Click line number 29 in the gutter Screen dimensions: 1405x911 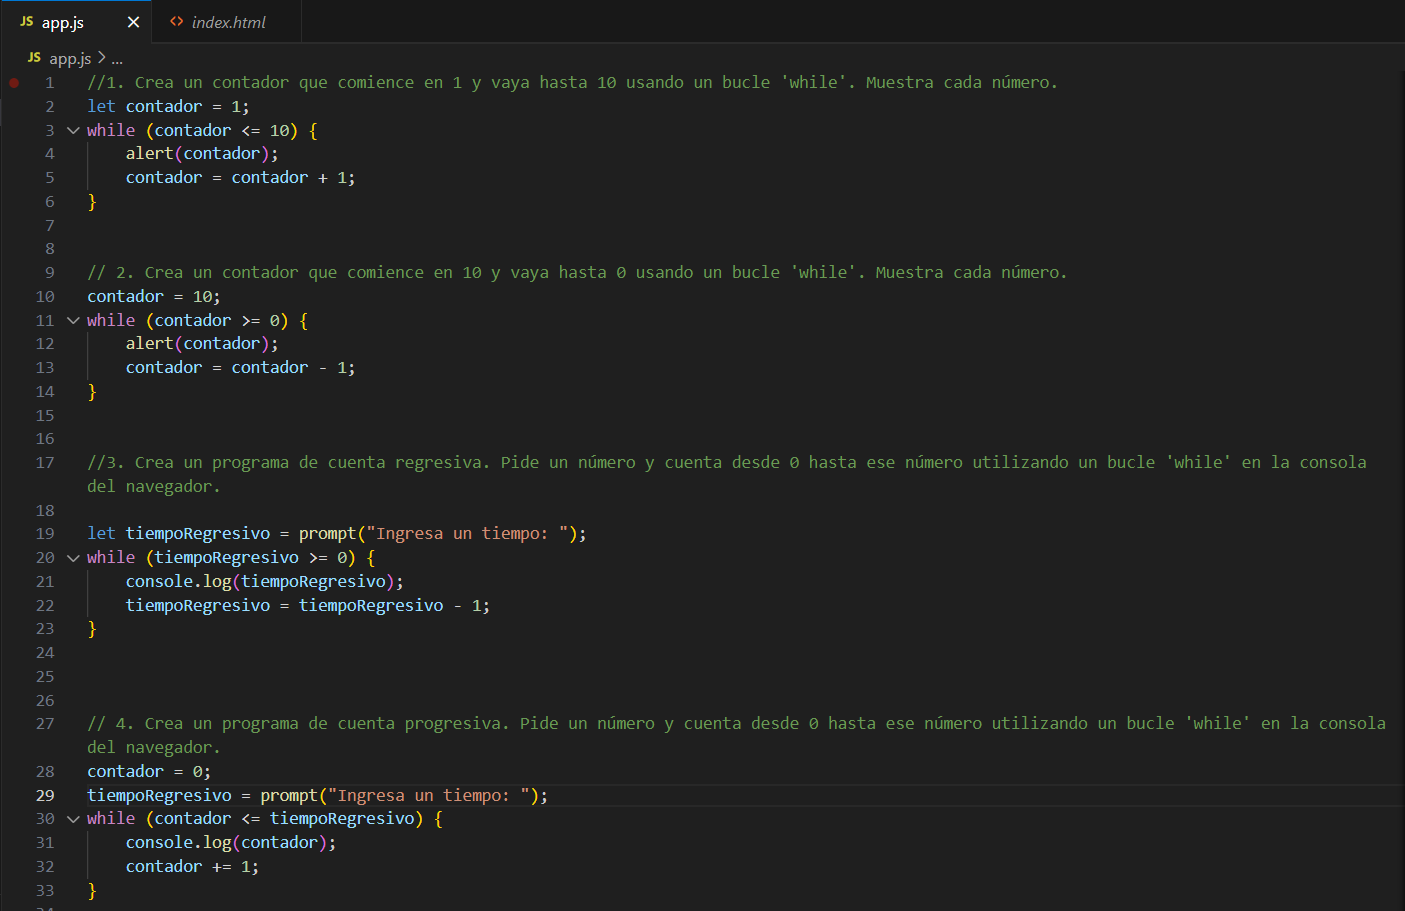pyautogui.click(x=45, y=795)
